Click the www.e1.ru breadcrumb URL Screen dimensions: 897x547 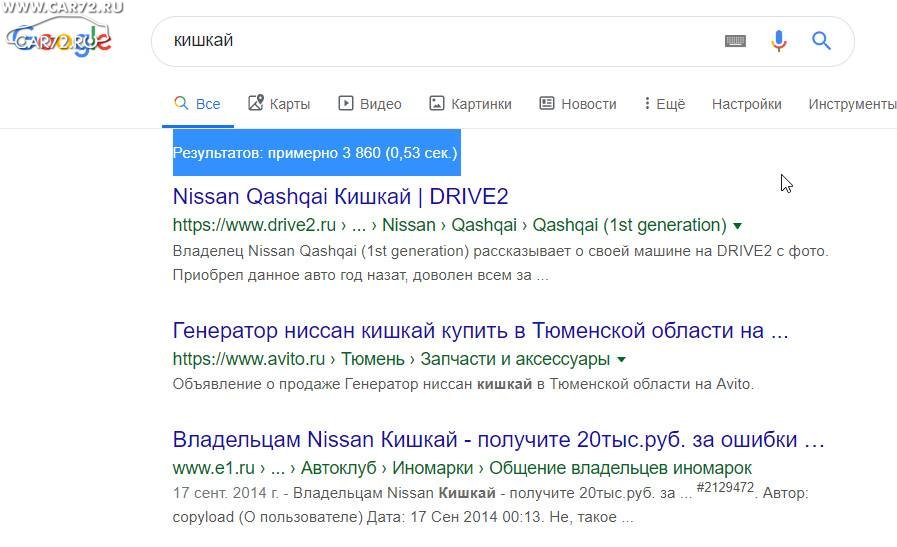[462, 468]
